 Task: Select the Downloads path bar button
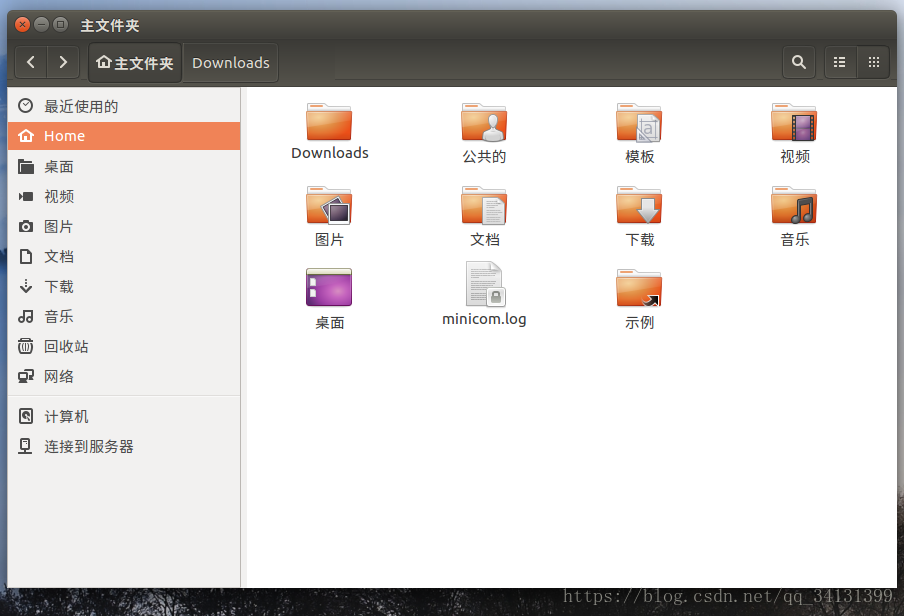point(231,62)
